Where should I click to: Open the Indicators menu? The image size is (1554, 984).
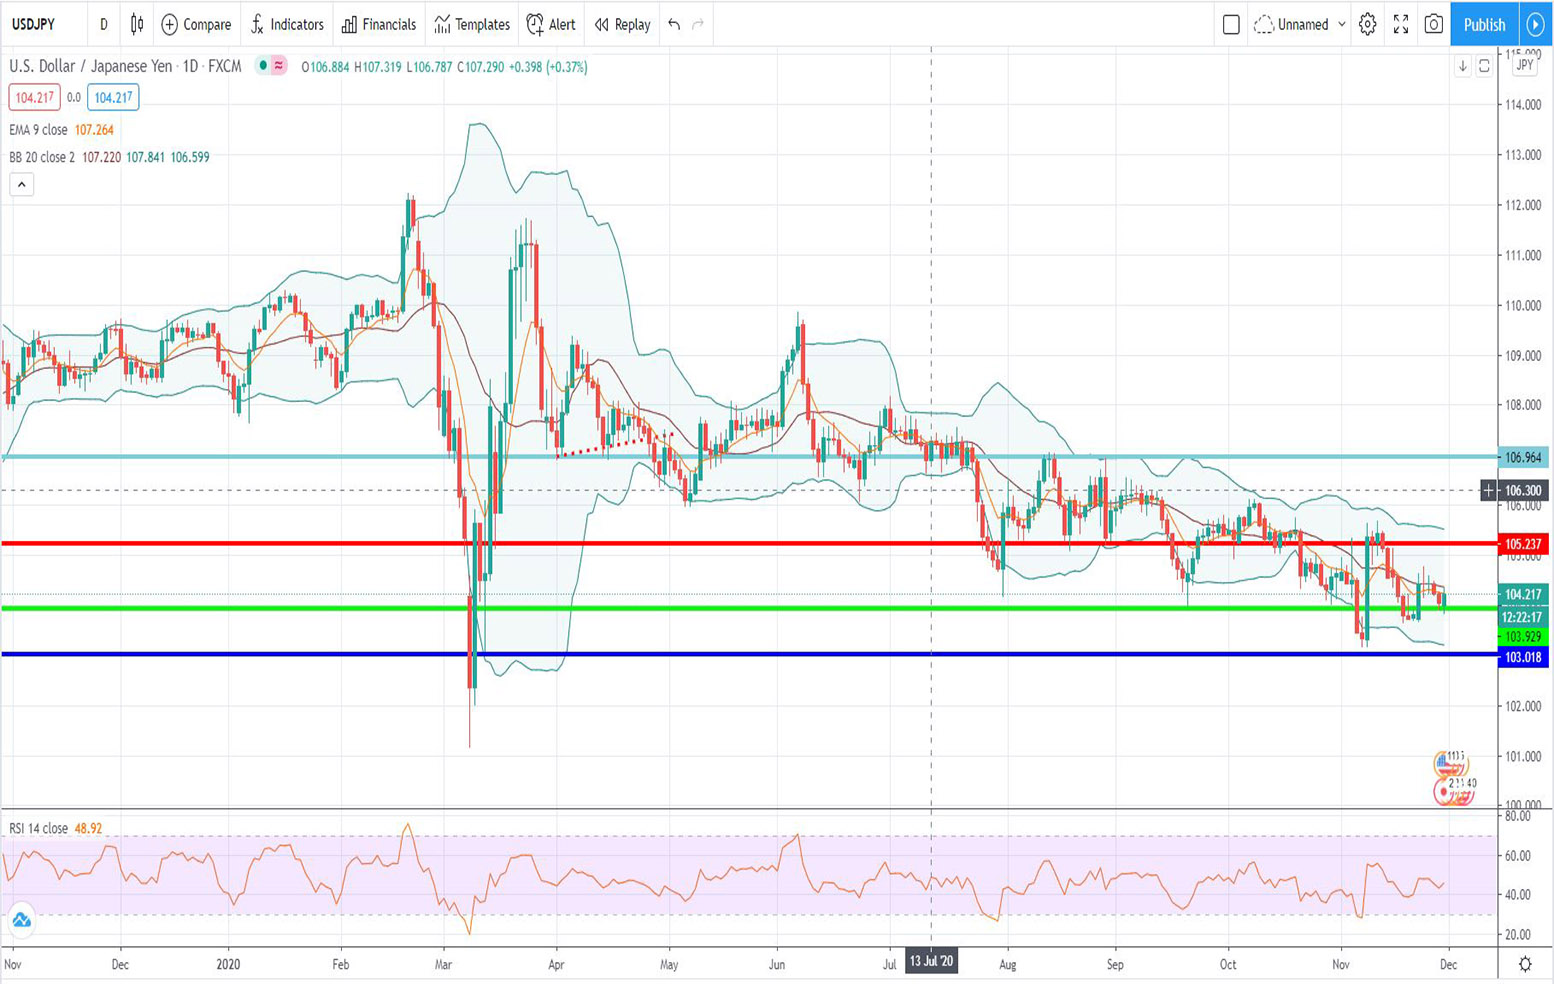(287, 24)
